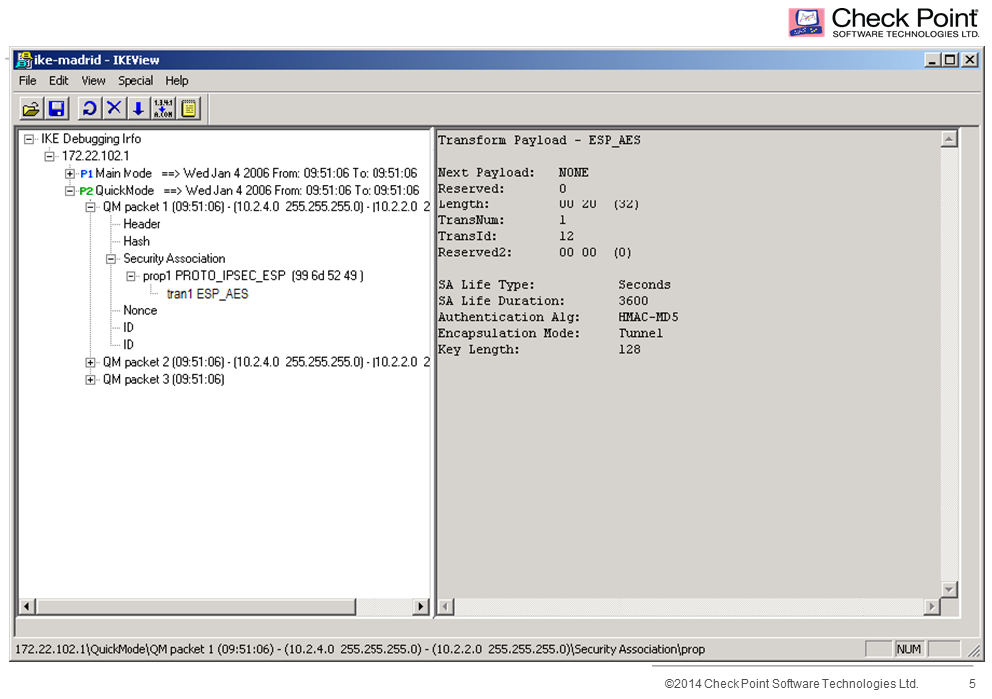Click the IKEView title bar app icon
This screenshot has height=699, width=992.
[x=23, y=60]
